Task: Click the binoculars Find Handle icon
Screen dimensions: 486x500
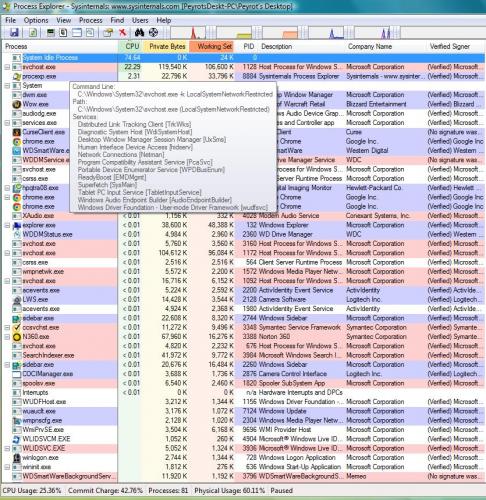Action: point(139,33)
